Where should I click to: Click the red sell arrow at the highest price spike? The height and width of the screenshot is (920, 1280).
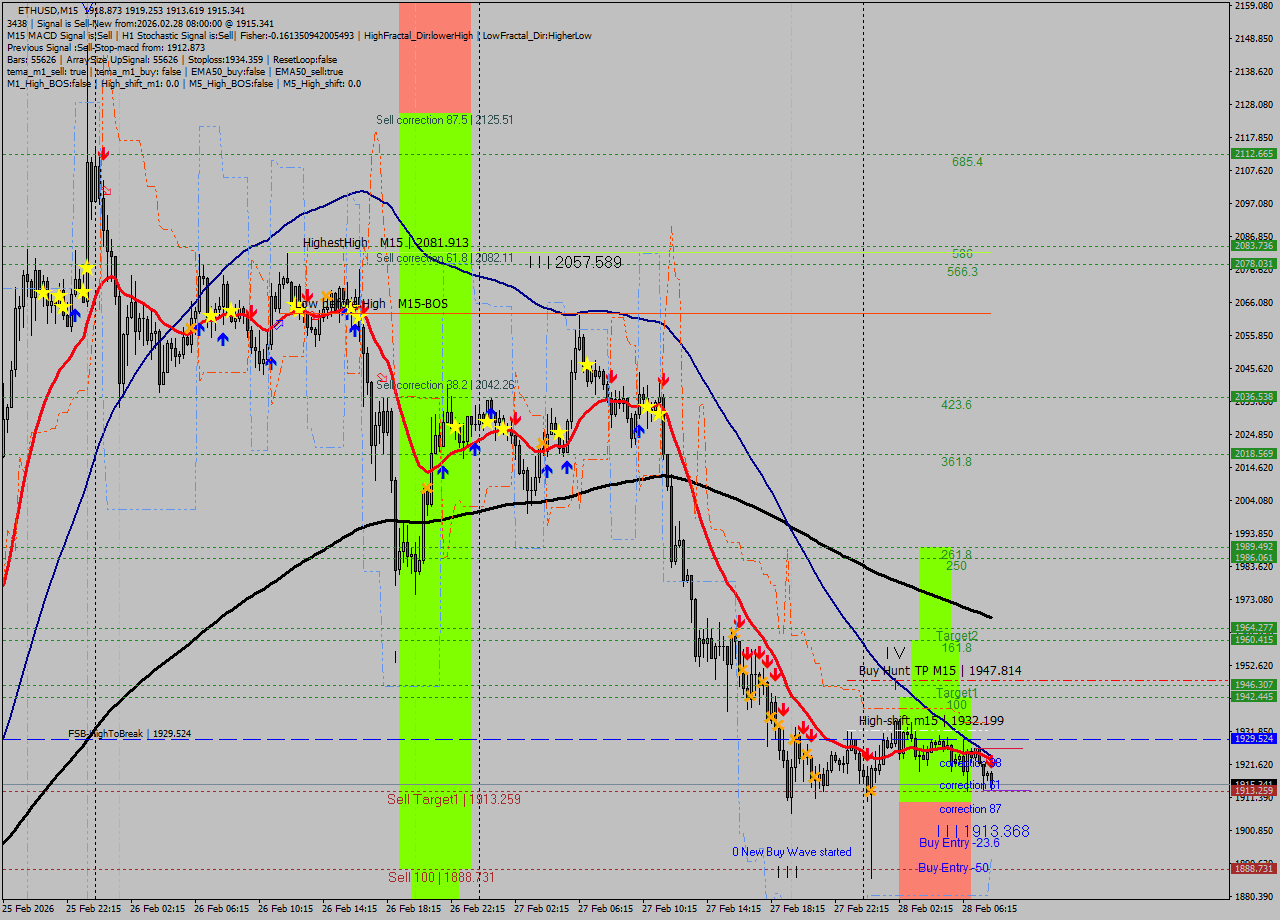pos(104,154)
